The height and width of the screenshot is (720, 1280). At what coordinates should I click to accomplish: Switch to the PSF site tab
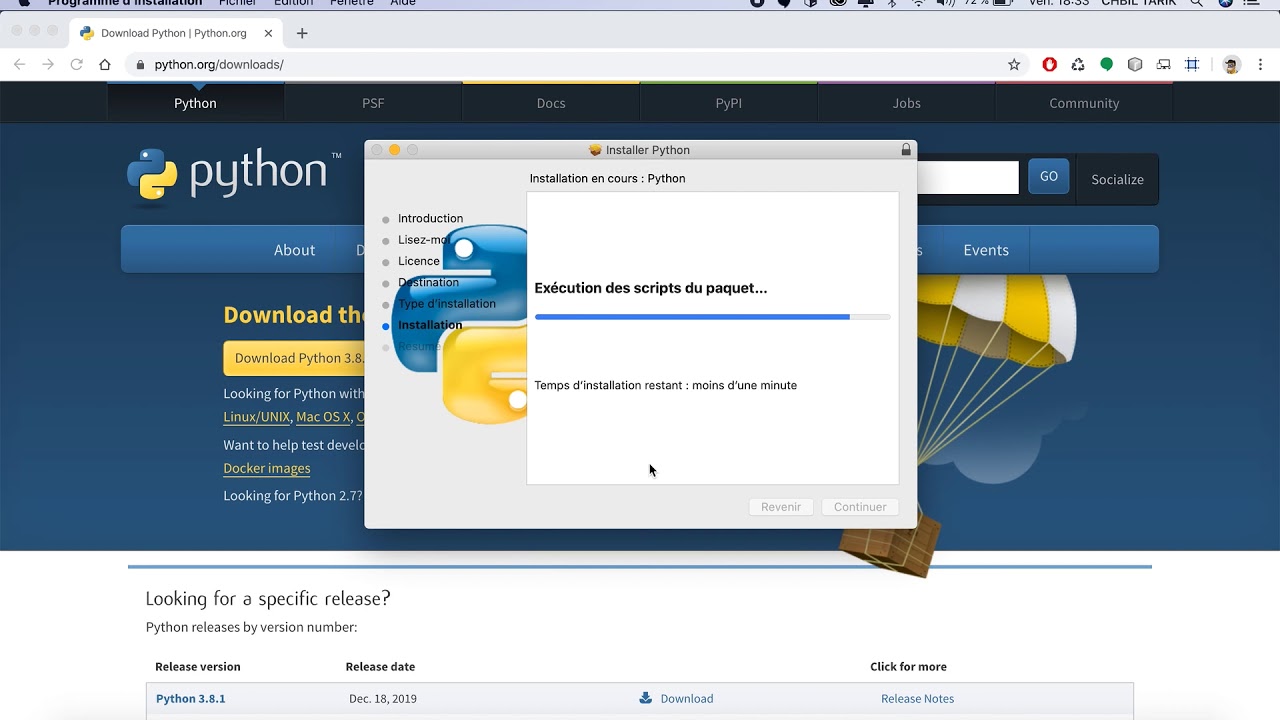pos(373,103)
